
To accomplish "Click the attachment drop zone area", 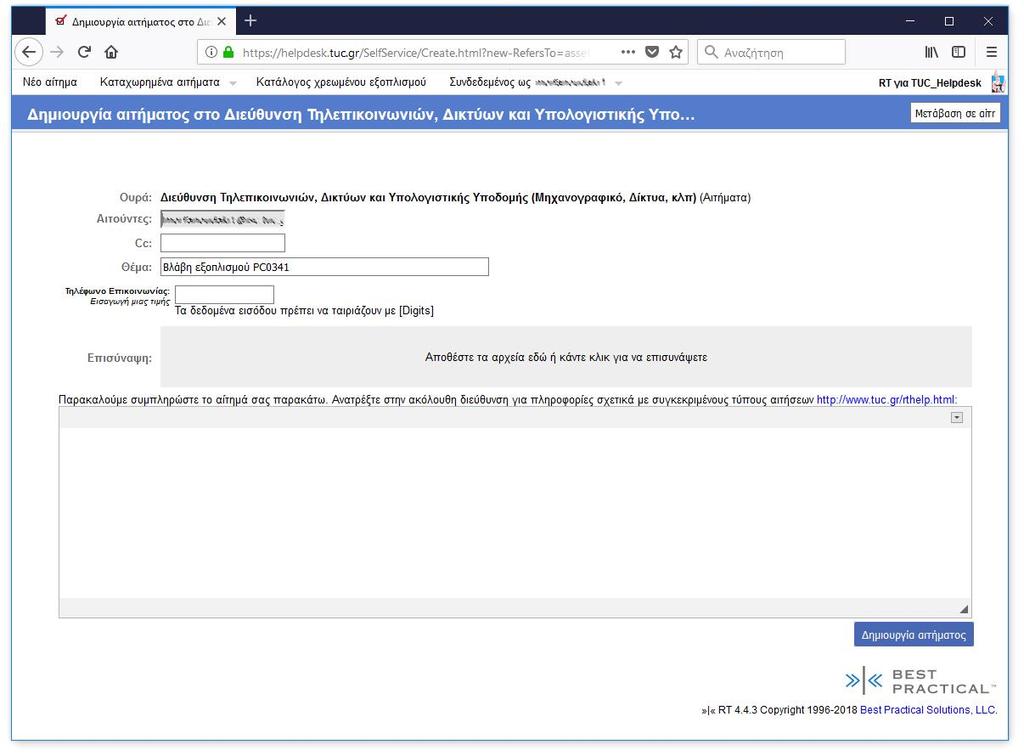I will click(566, 357).
